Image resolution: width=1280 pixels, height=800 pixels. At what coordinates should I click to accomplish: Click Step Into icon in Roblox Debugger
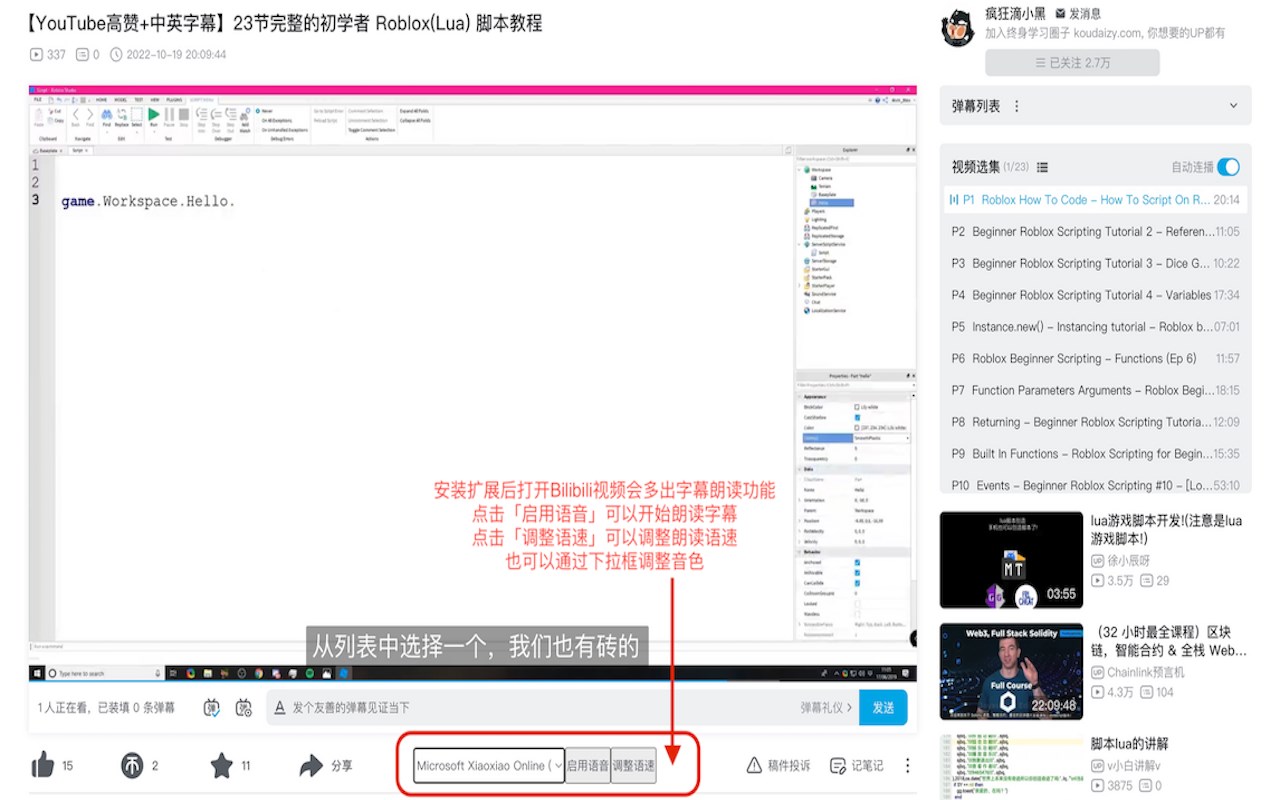point(201,115)
